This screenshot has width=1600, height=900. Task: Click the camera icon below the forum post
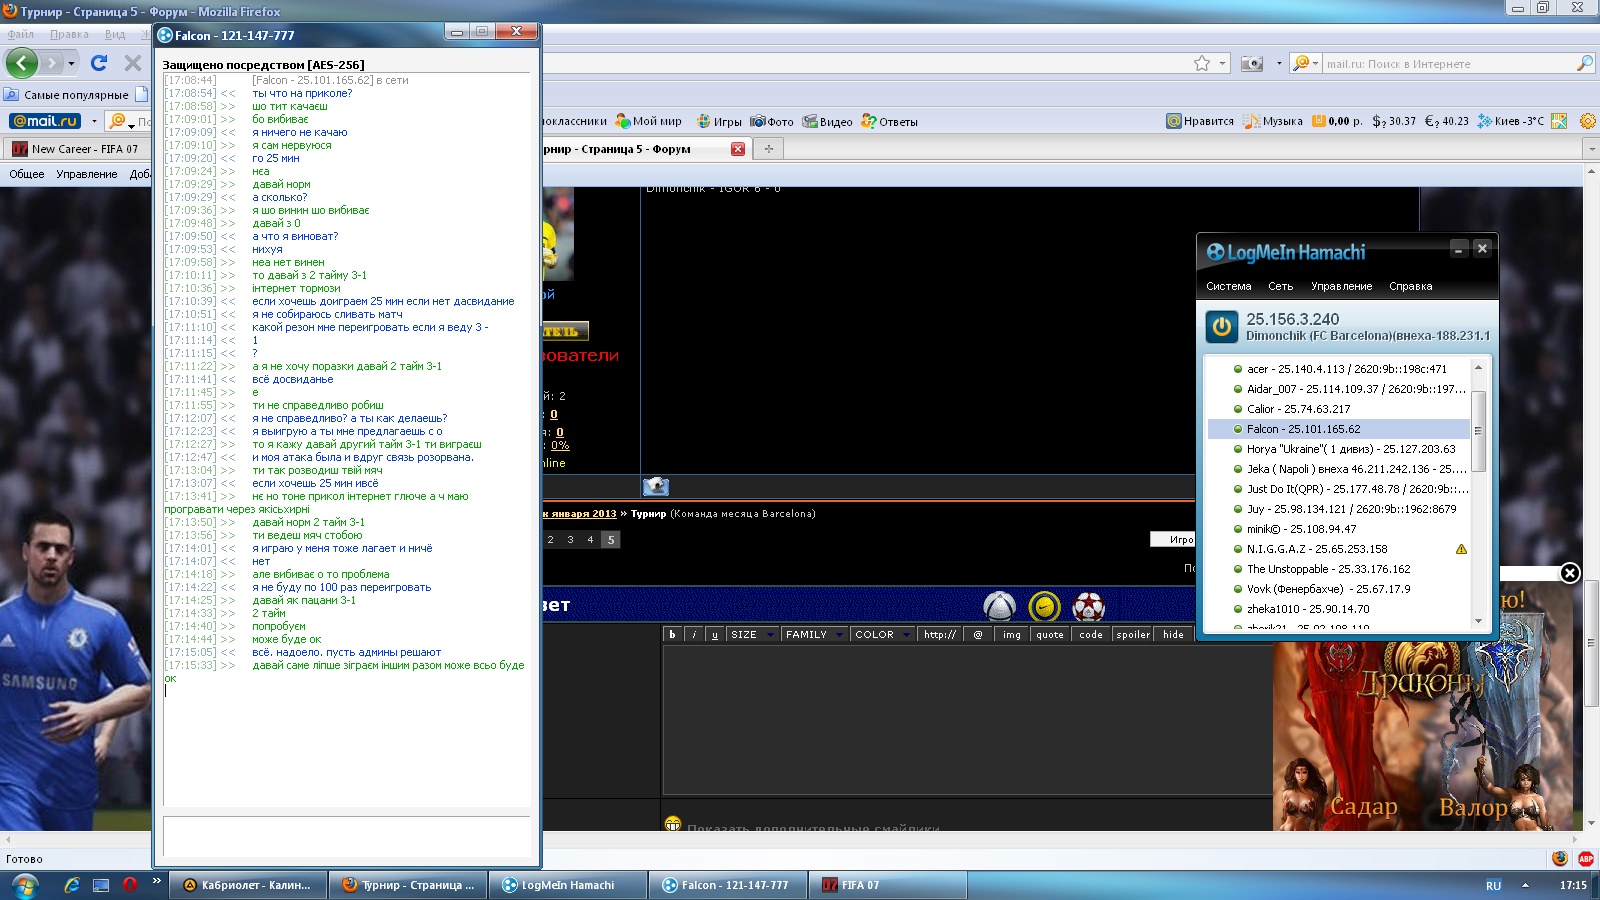coord(655,486)
